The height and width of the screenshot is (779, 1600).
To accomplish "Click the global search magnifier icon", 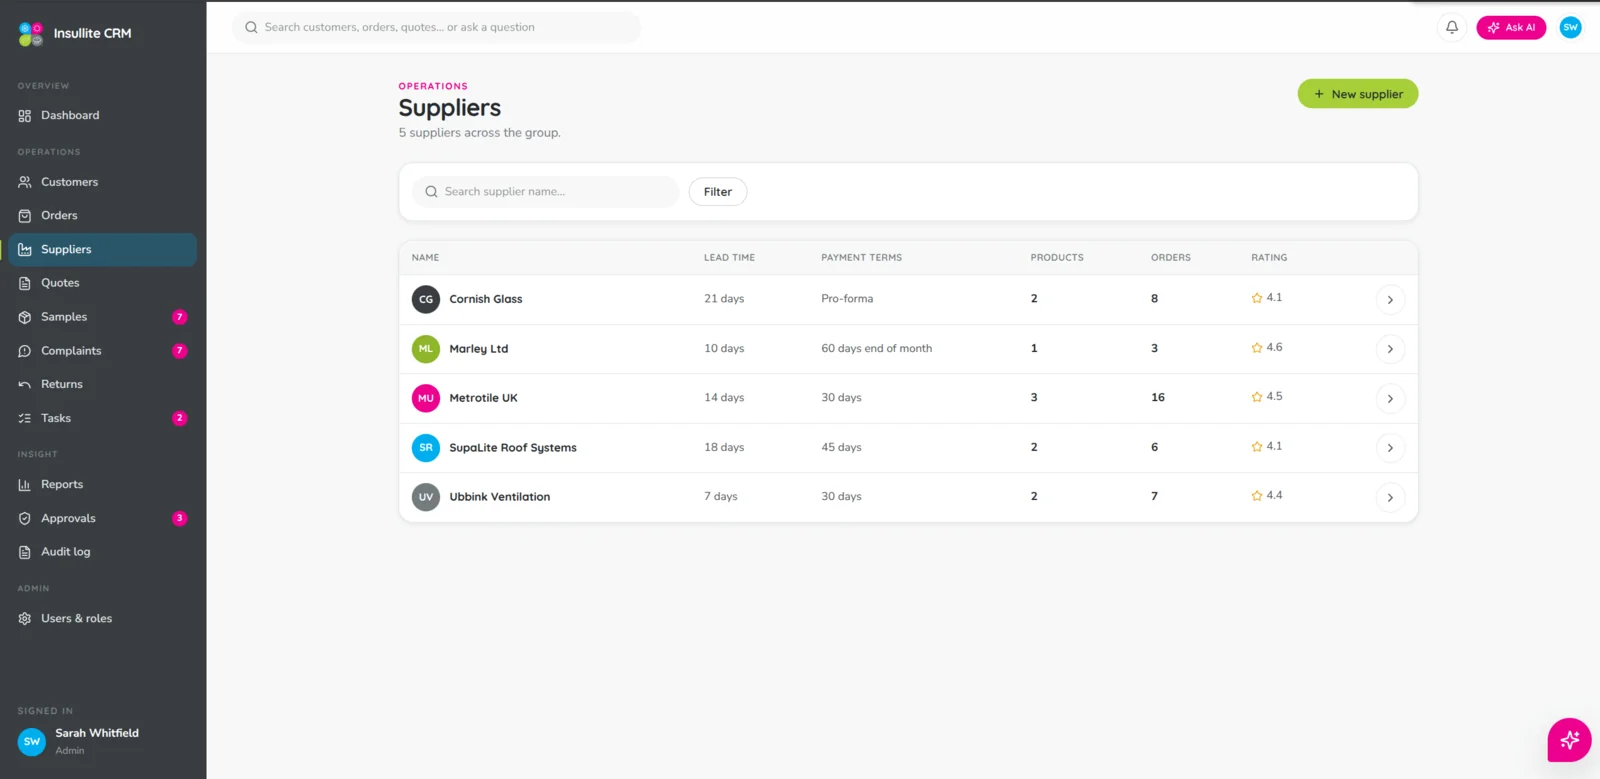I will pos(251,28).
